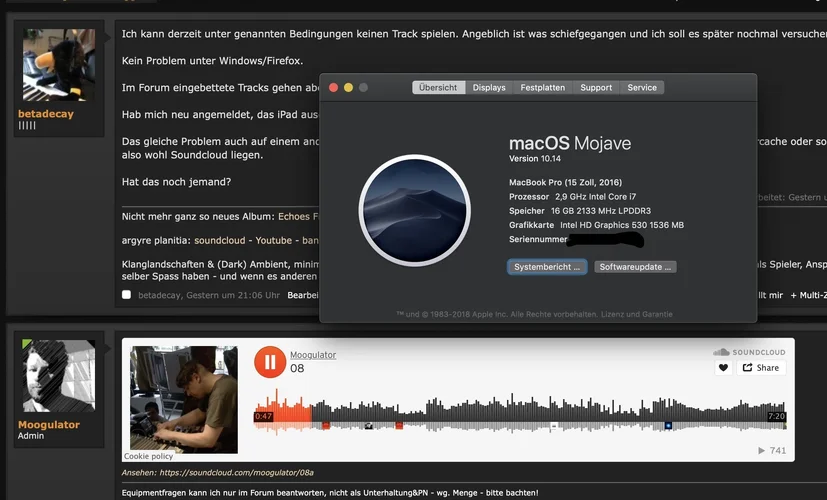Click the MacBook Pro (15 Zoll, 2016) text
Image resolution: width=827 pixels, height=500 pixels.
[x=565, y=182]
